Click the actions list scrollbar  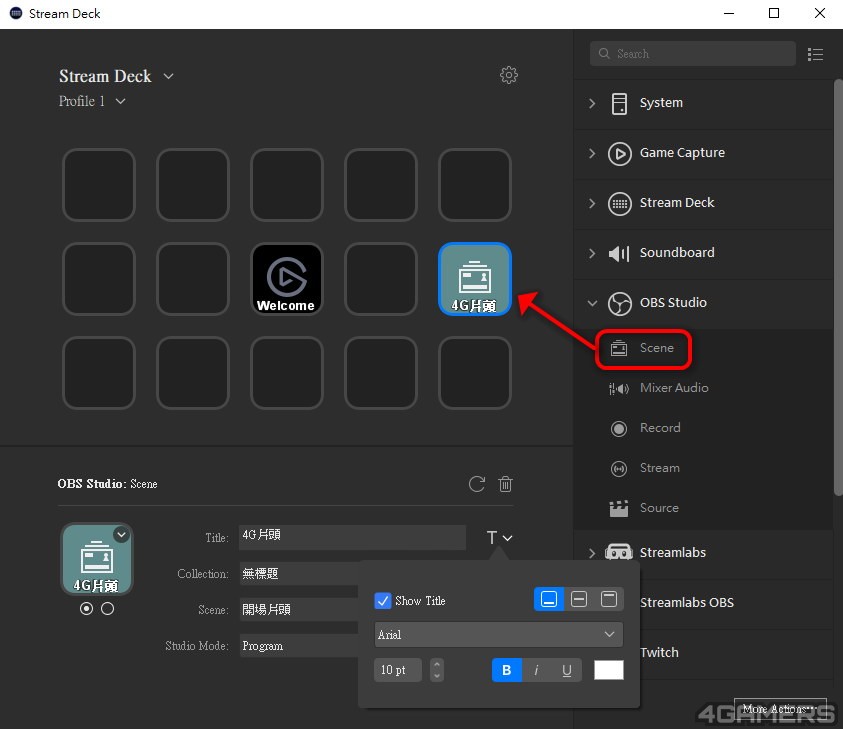pos(838,288)
